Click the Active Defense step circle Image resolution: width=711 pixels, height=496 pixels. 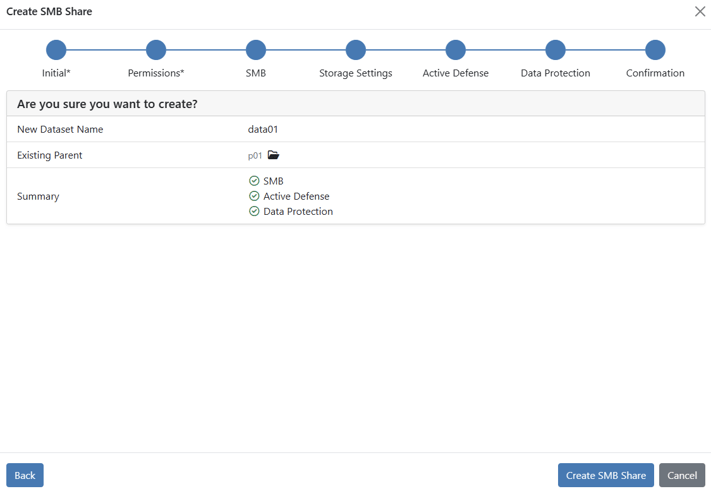[456, 50]
